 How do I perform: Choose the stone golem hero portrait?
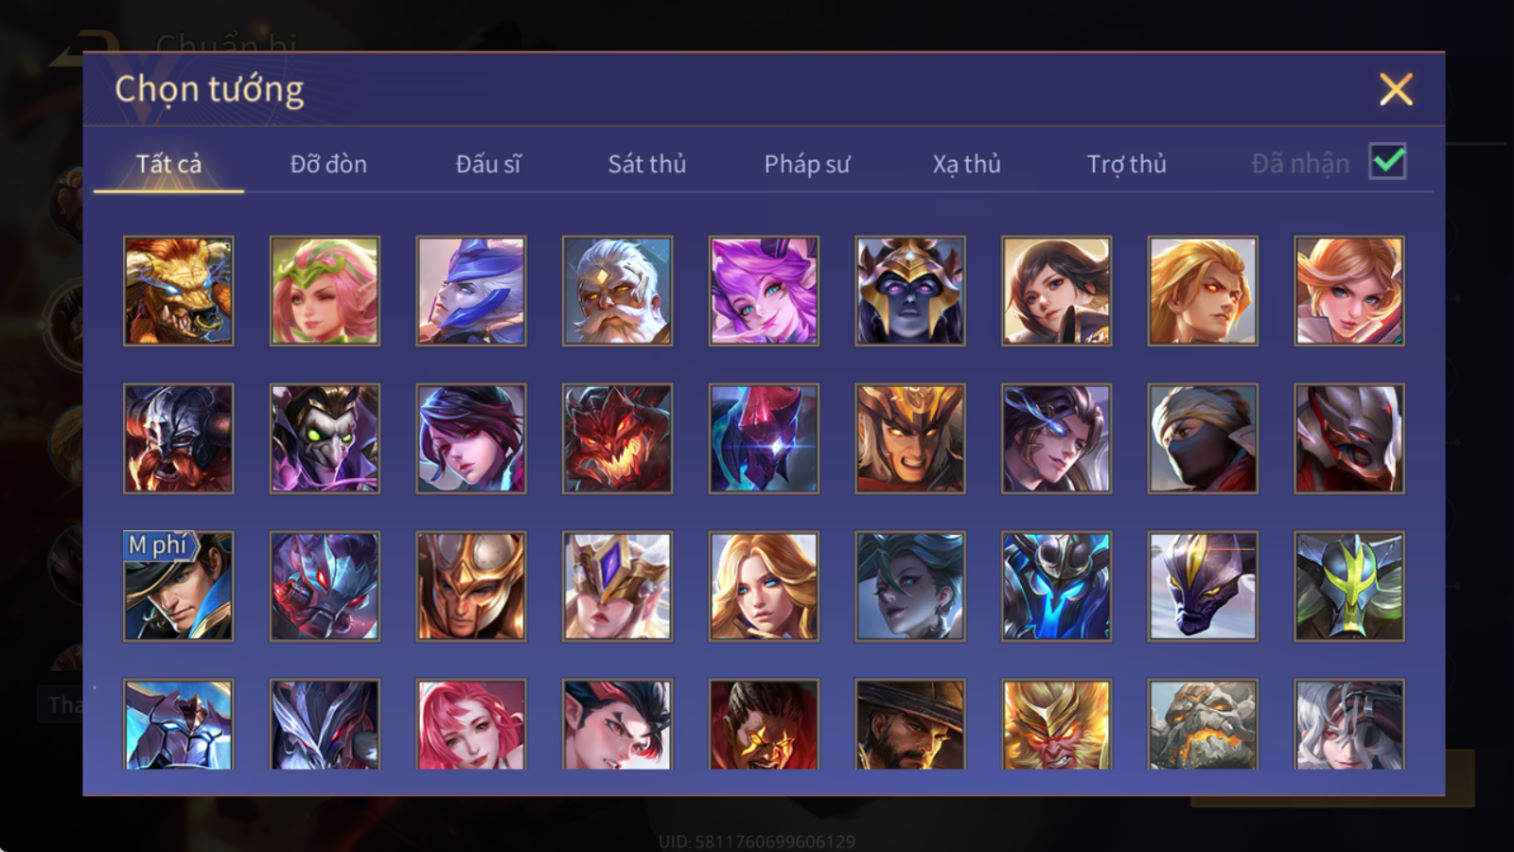1203,724
